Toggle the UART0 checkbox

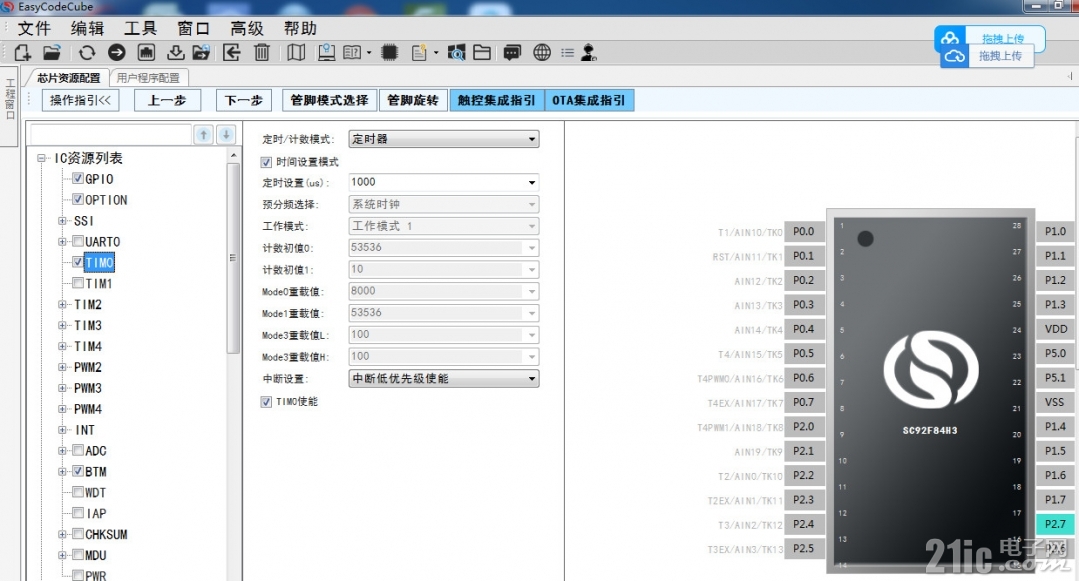click(78, 241)
